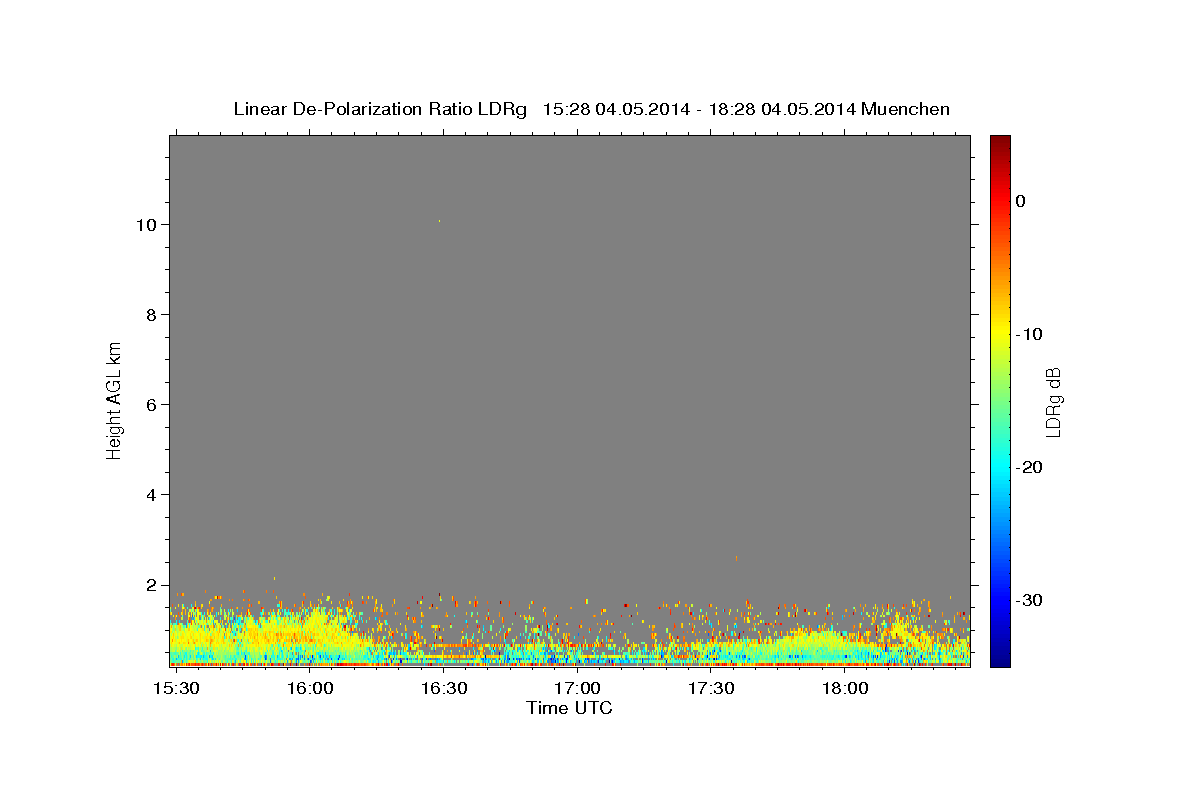Viewport: 1200px width, 800px height.
Task: Click the '17:00' time tick label
Action: (x=577, y=689)
